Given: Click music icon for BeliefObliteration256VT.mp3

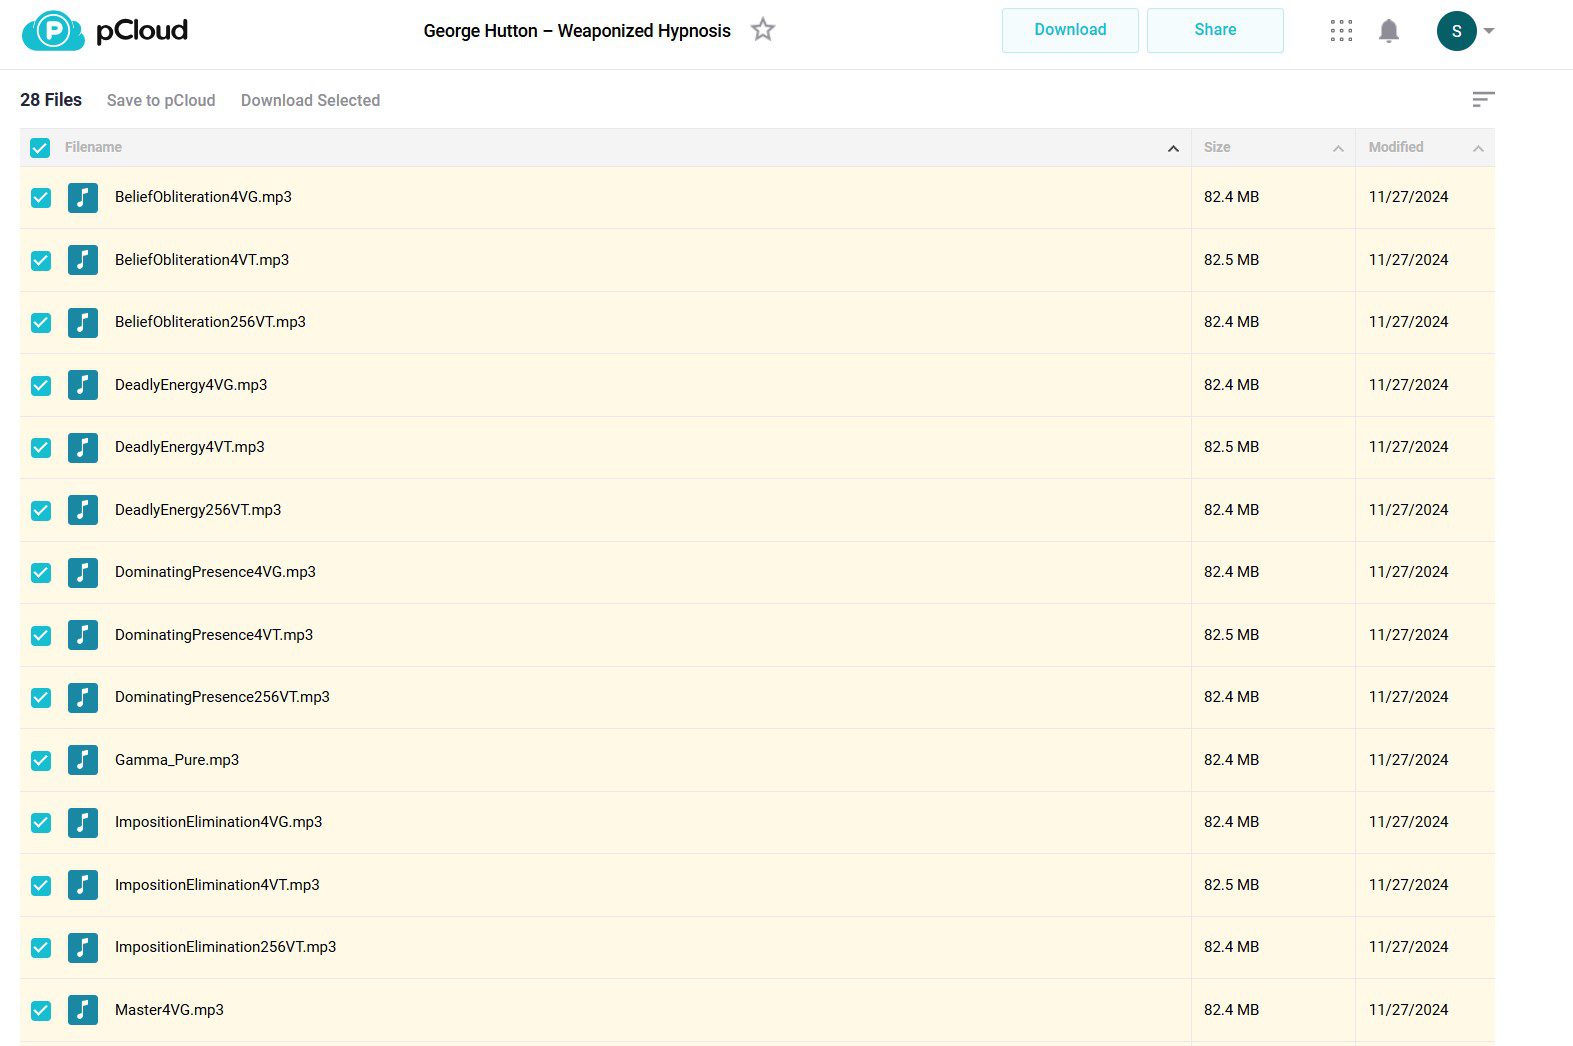Looking at the screenshot, I should 83,322.
